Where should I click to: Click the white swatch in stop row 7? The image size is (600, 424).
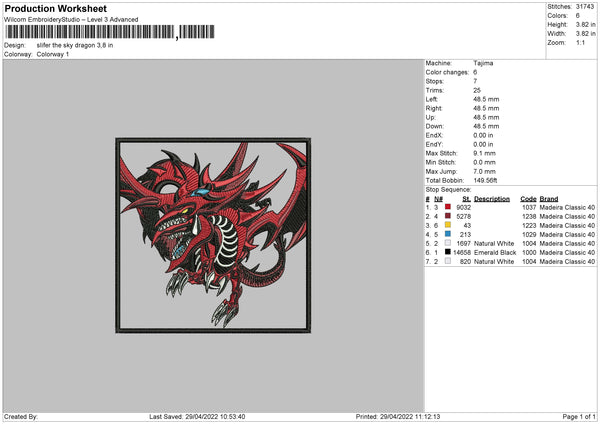point(448,261)
